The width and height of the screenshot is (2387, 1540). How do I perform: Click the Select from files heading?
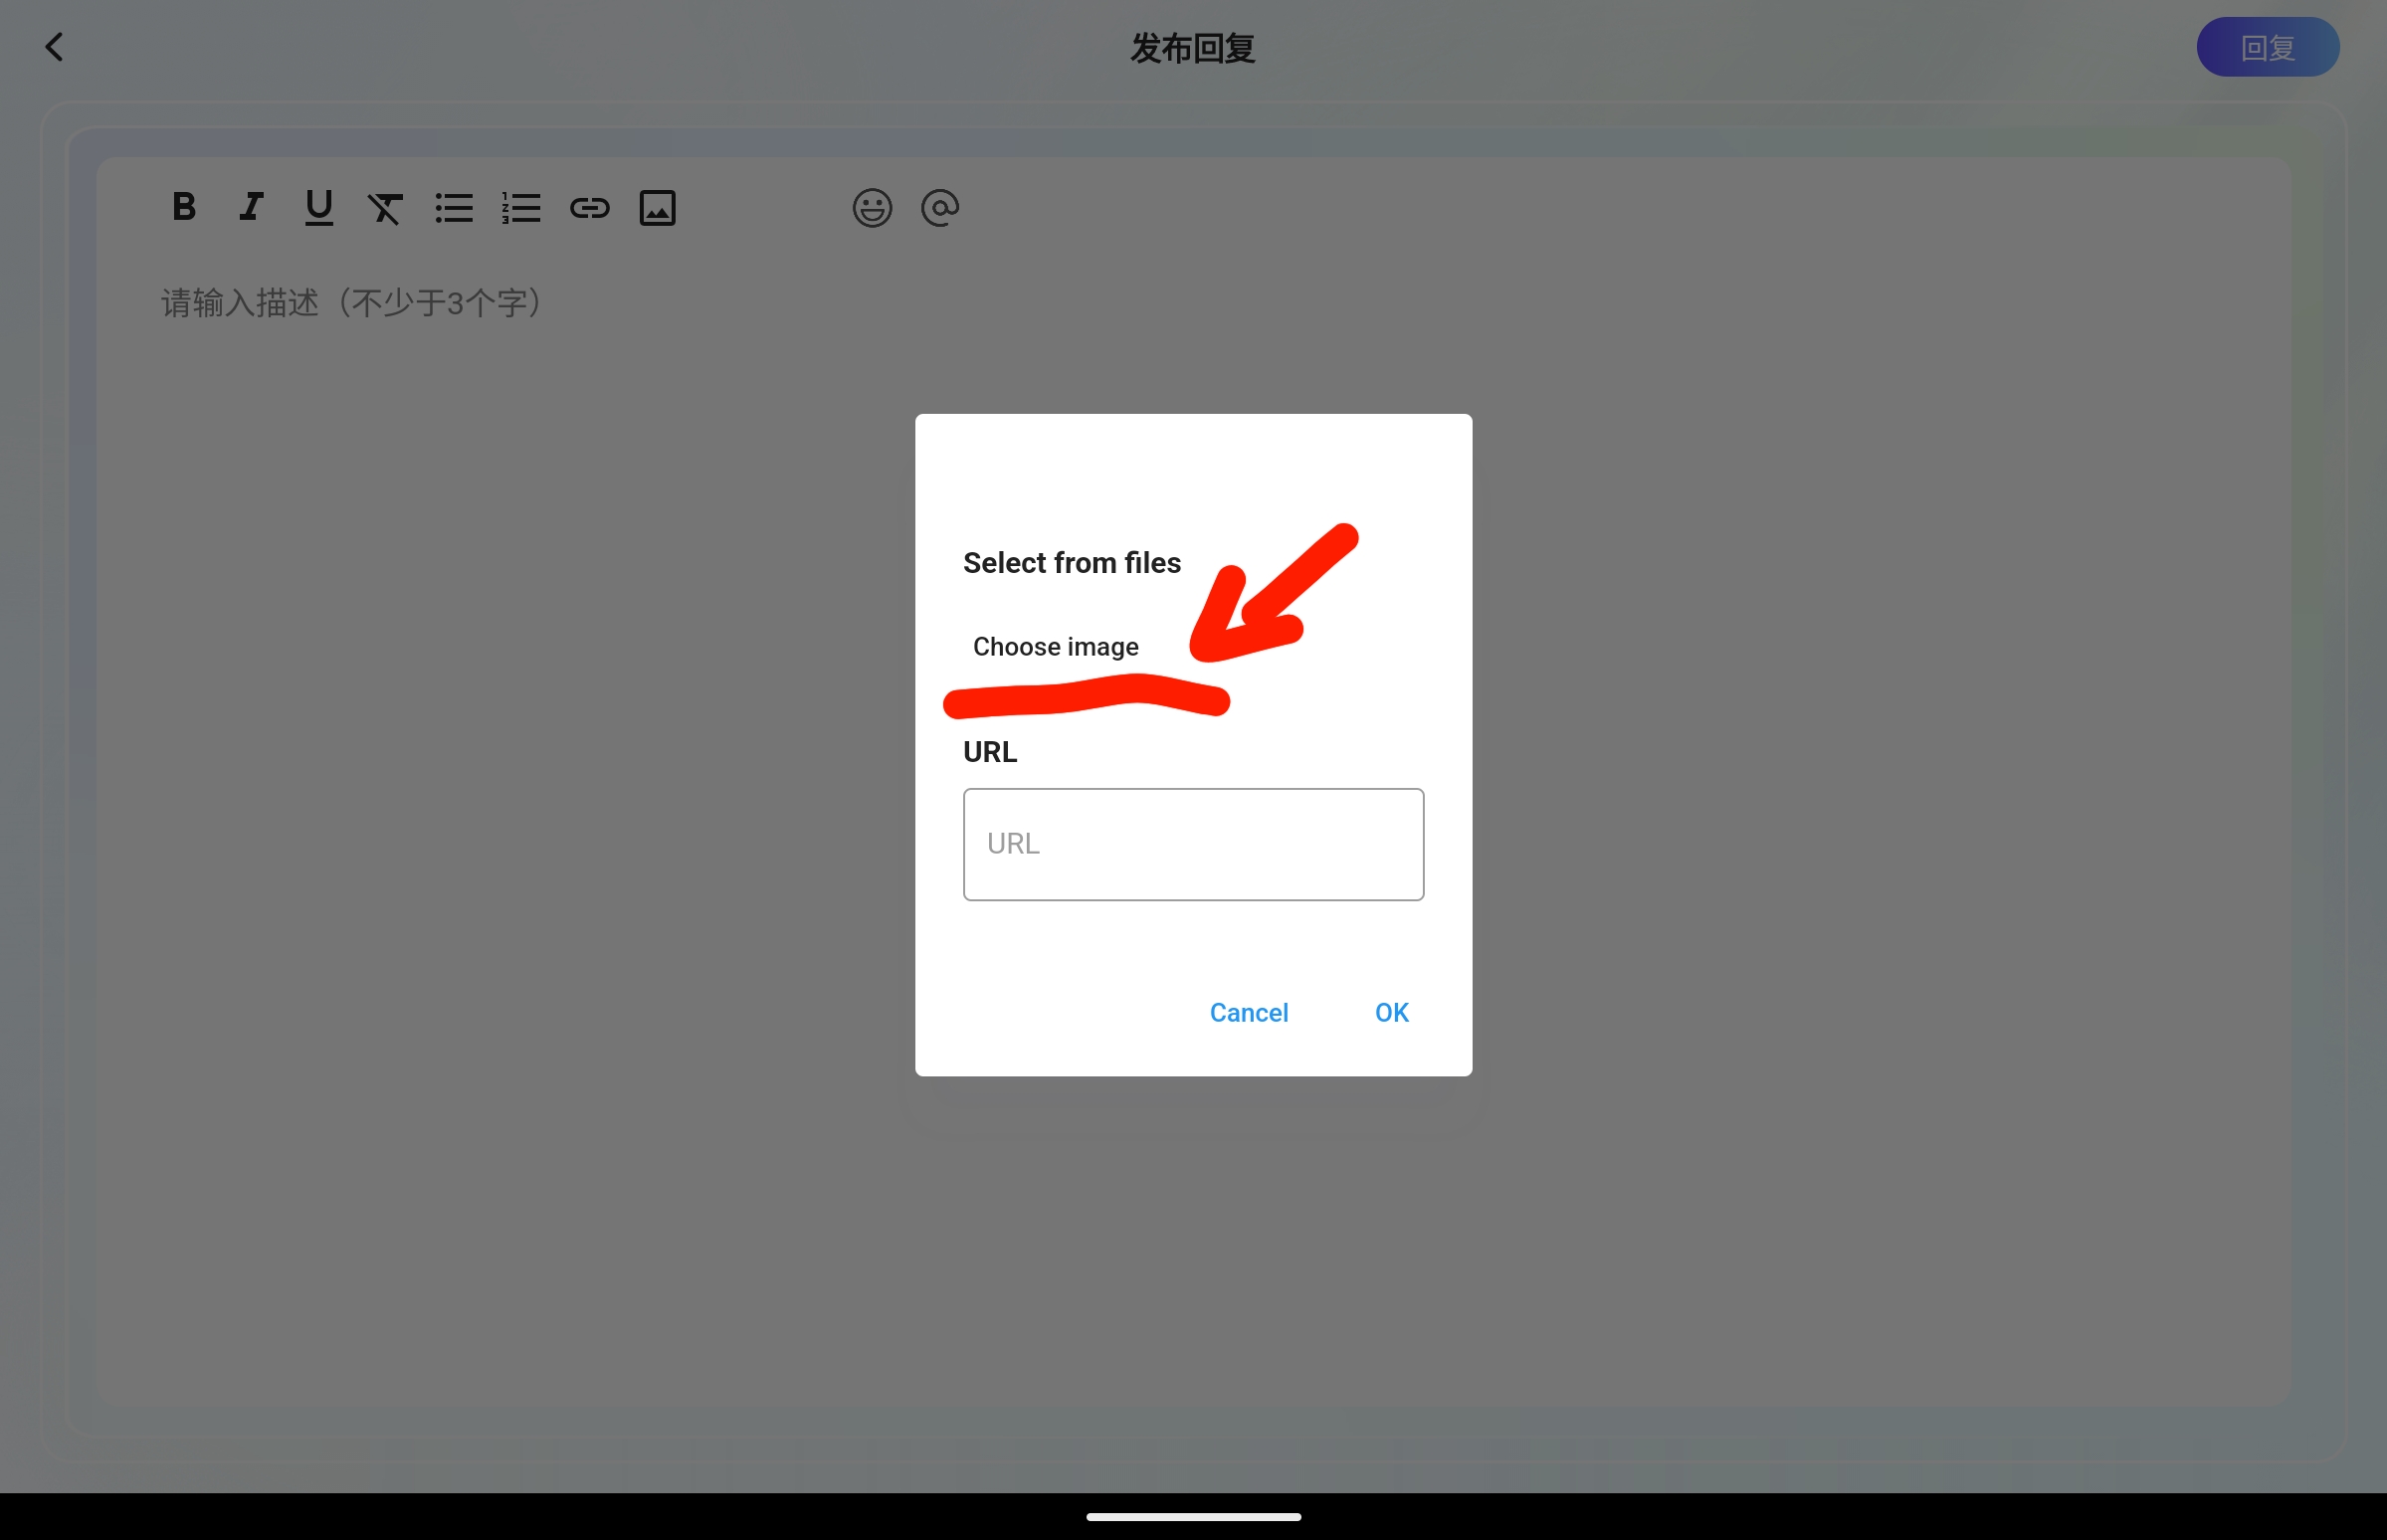point(1071,563)
